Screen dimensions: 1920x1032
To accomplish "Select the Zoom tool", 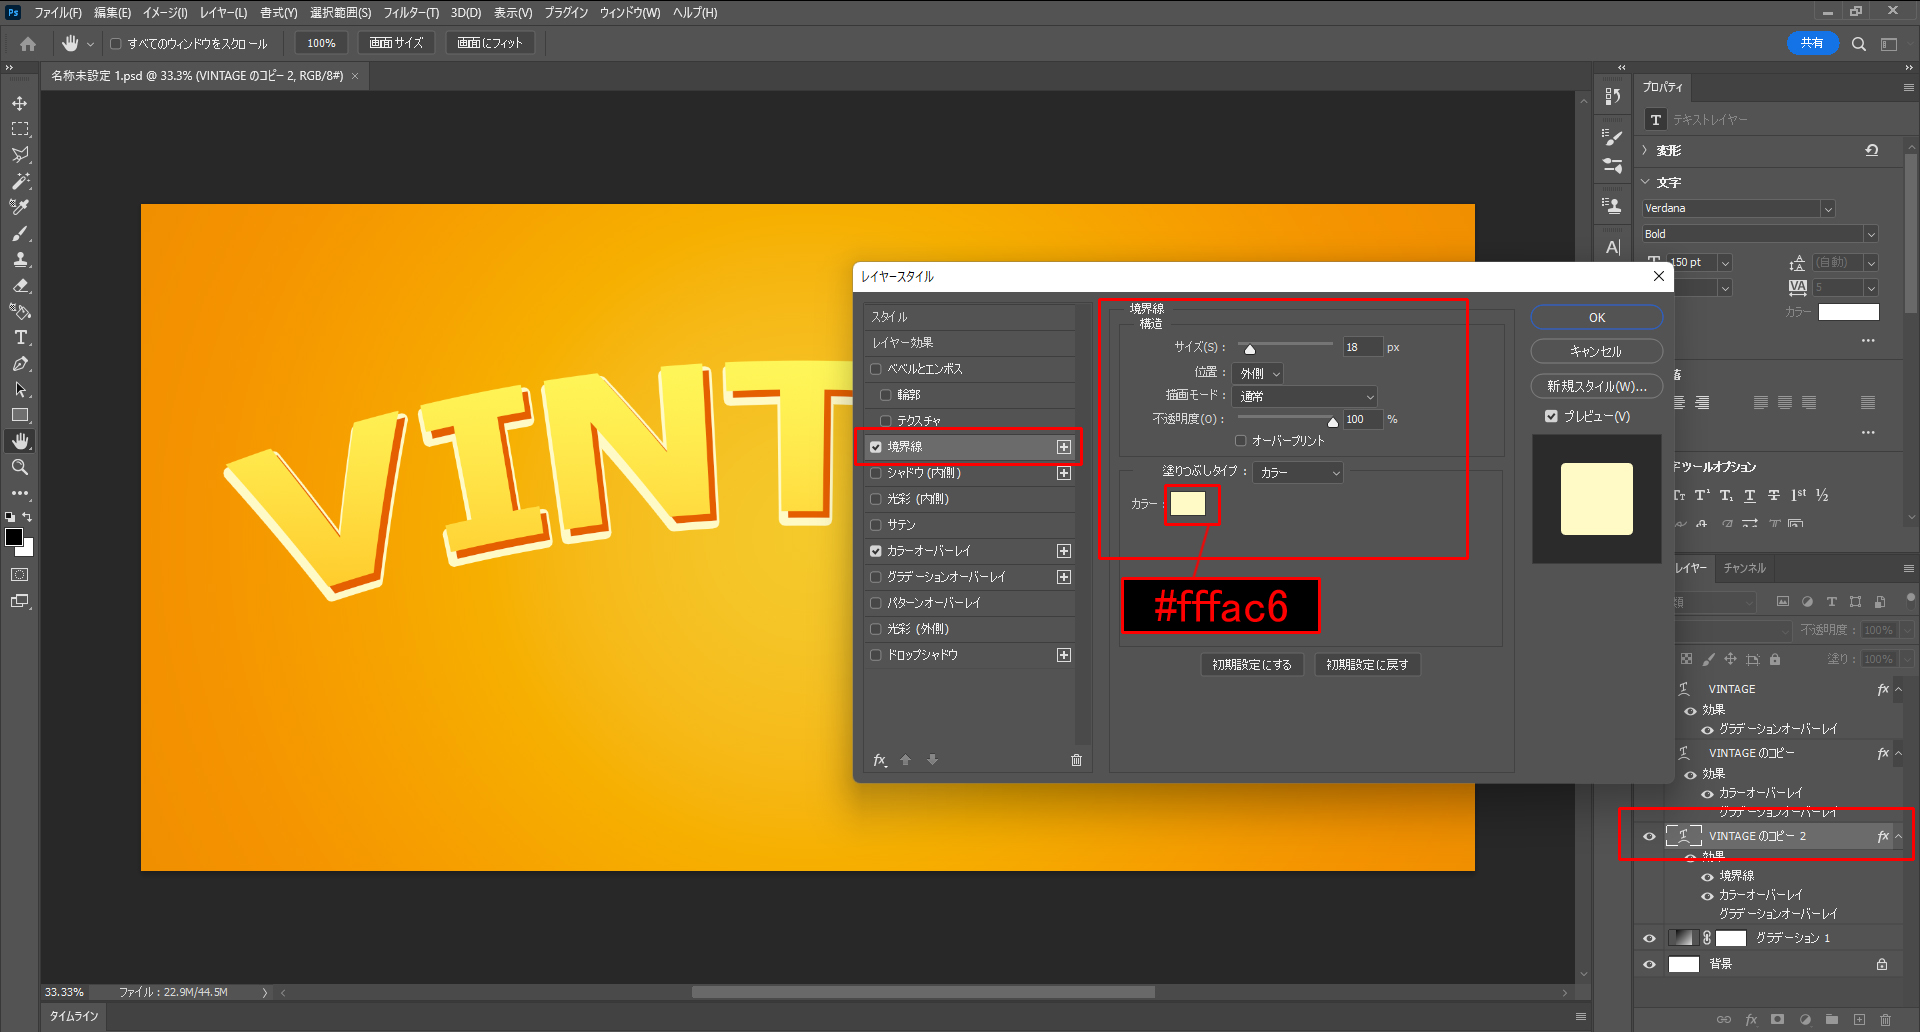I will pyautogui.click(x=20, y=467).
